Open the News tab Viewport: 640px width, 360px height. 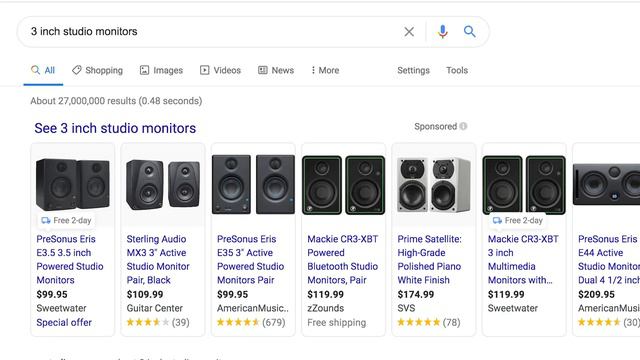pos(276,70)
